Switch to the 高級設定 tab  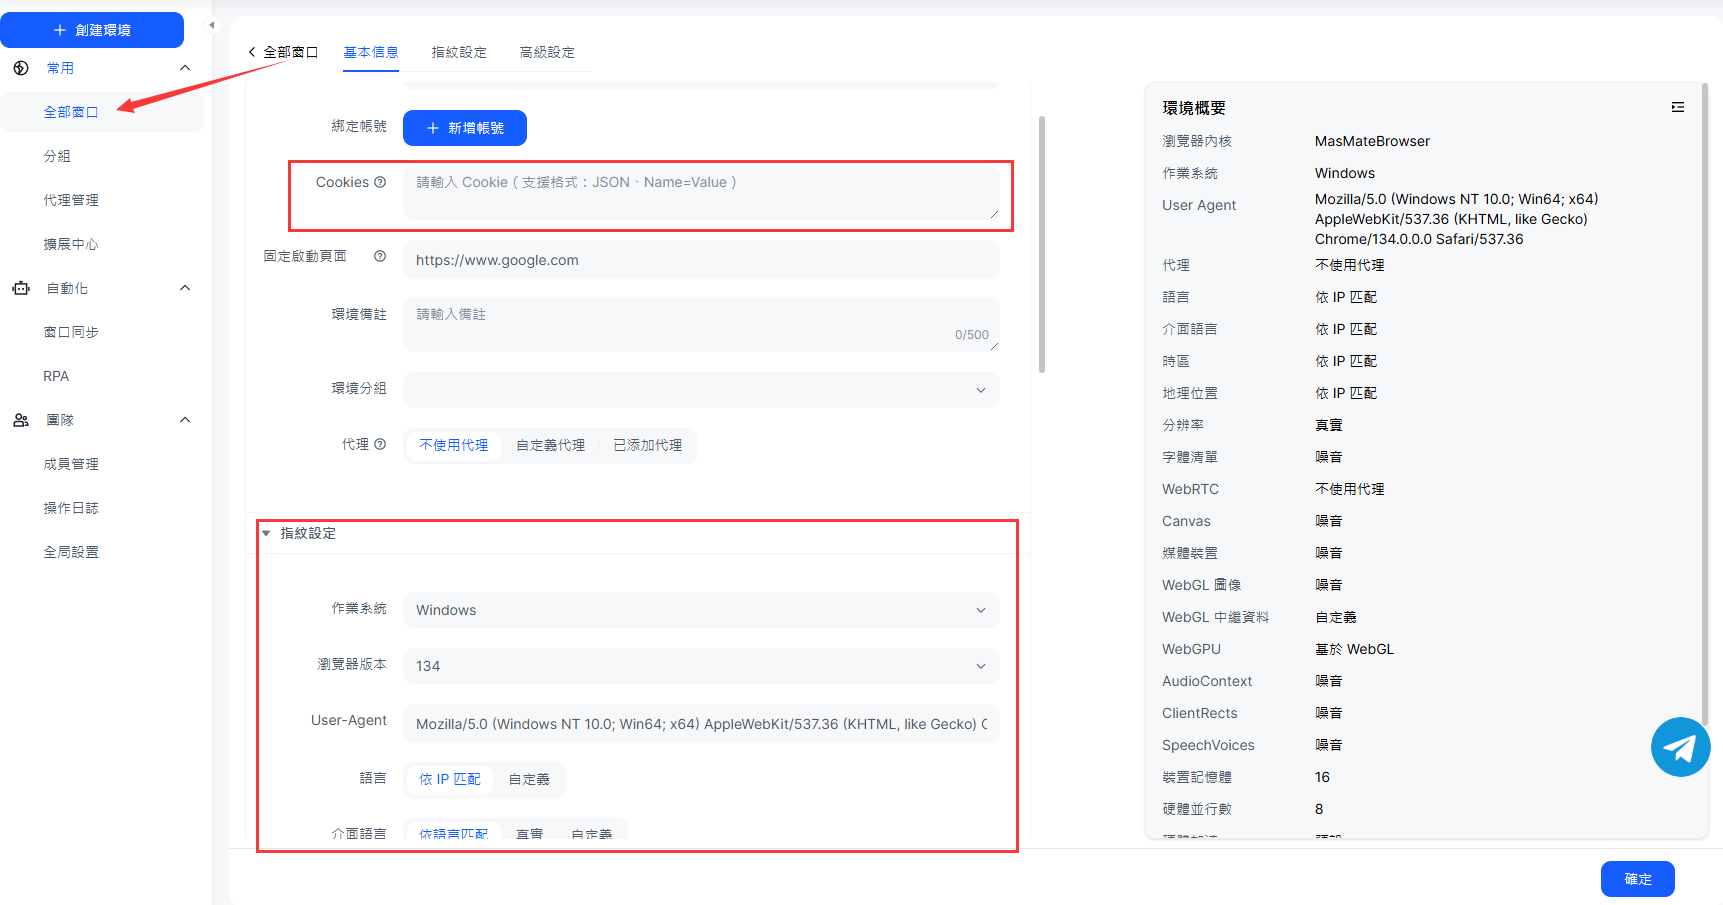click(547, 52)
